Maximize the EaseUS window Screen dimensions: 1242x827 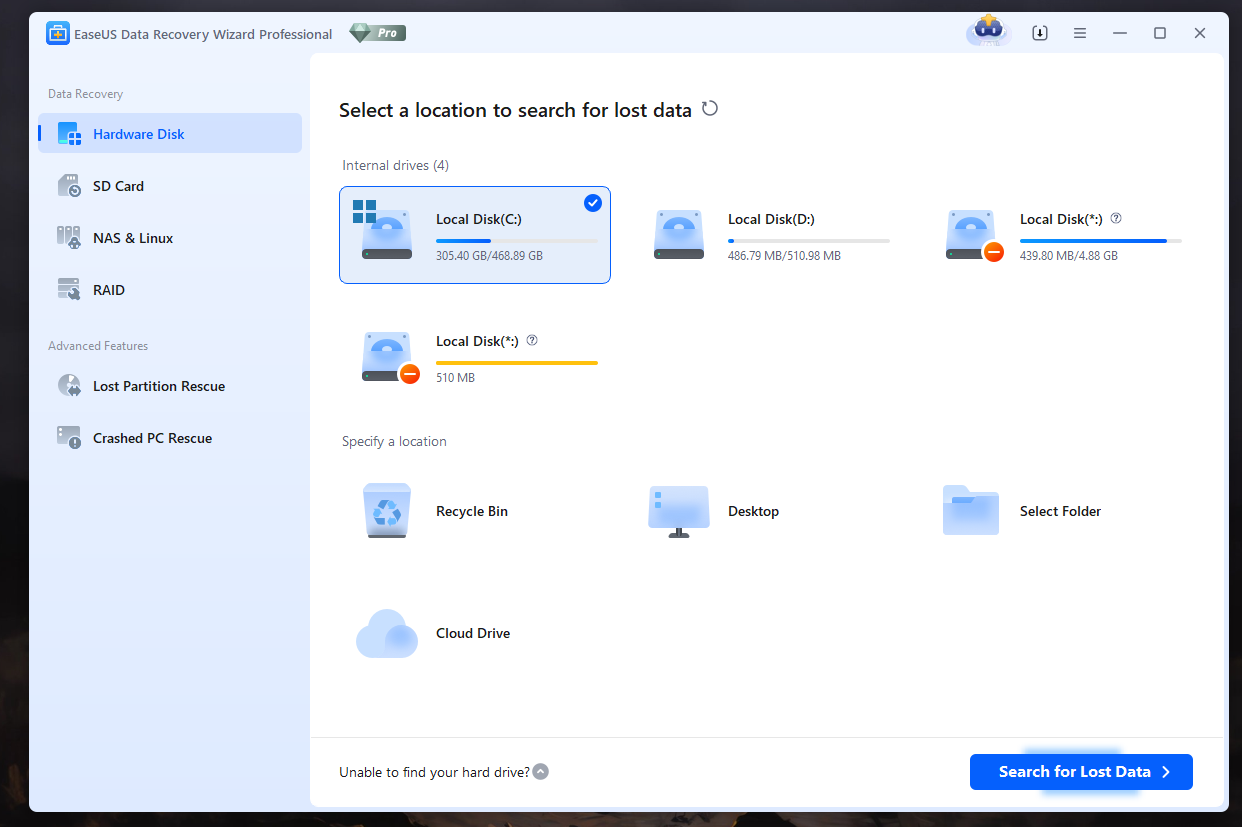click(1160, 33)
